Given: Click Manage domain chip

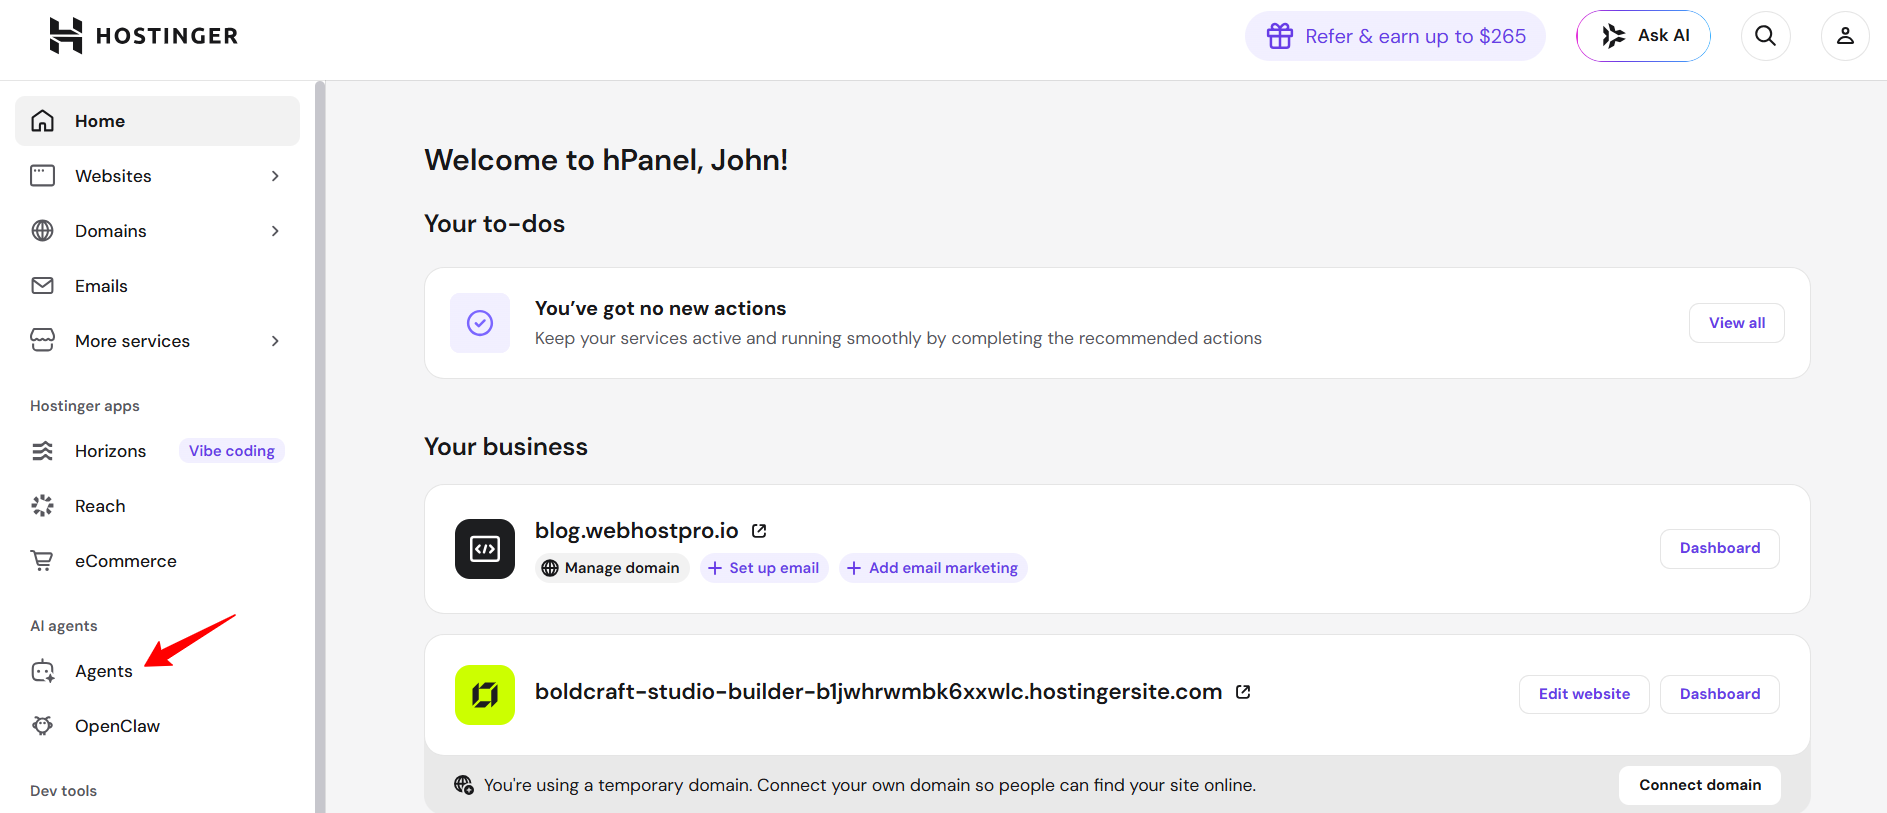Looking at the screenshot, I should (612, 568).
